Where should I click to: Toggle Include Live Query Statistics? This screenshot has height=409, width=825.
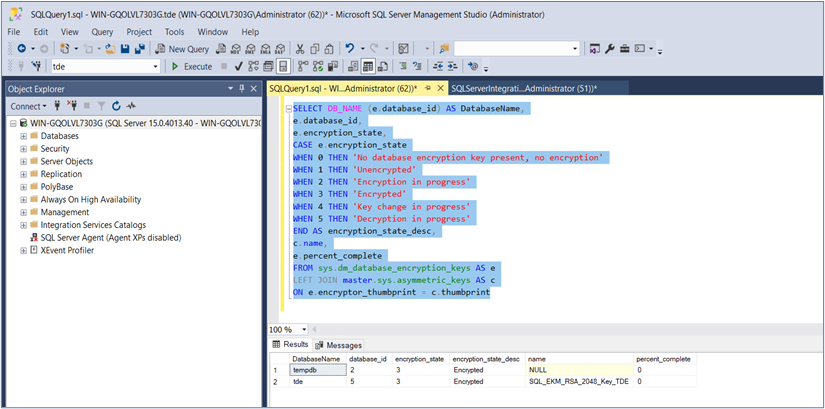coord(318,66)
